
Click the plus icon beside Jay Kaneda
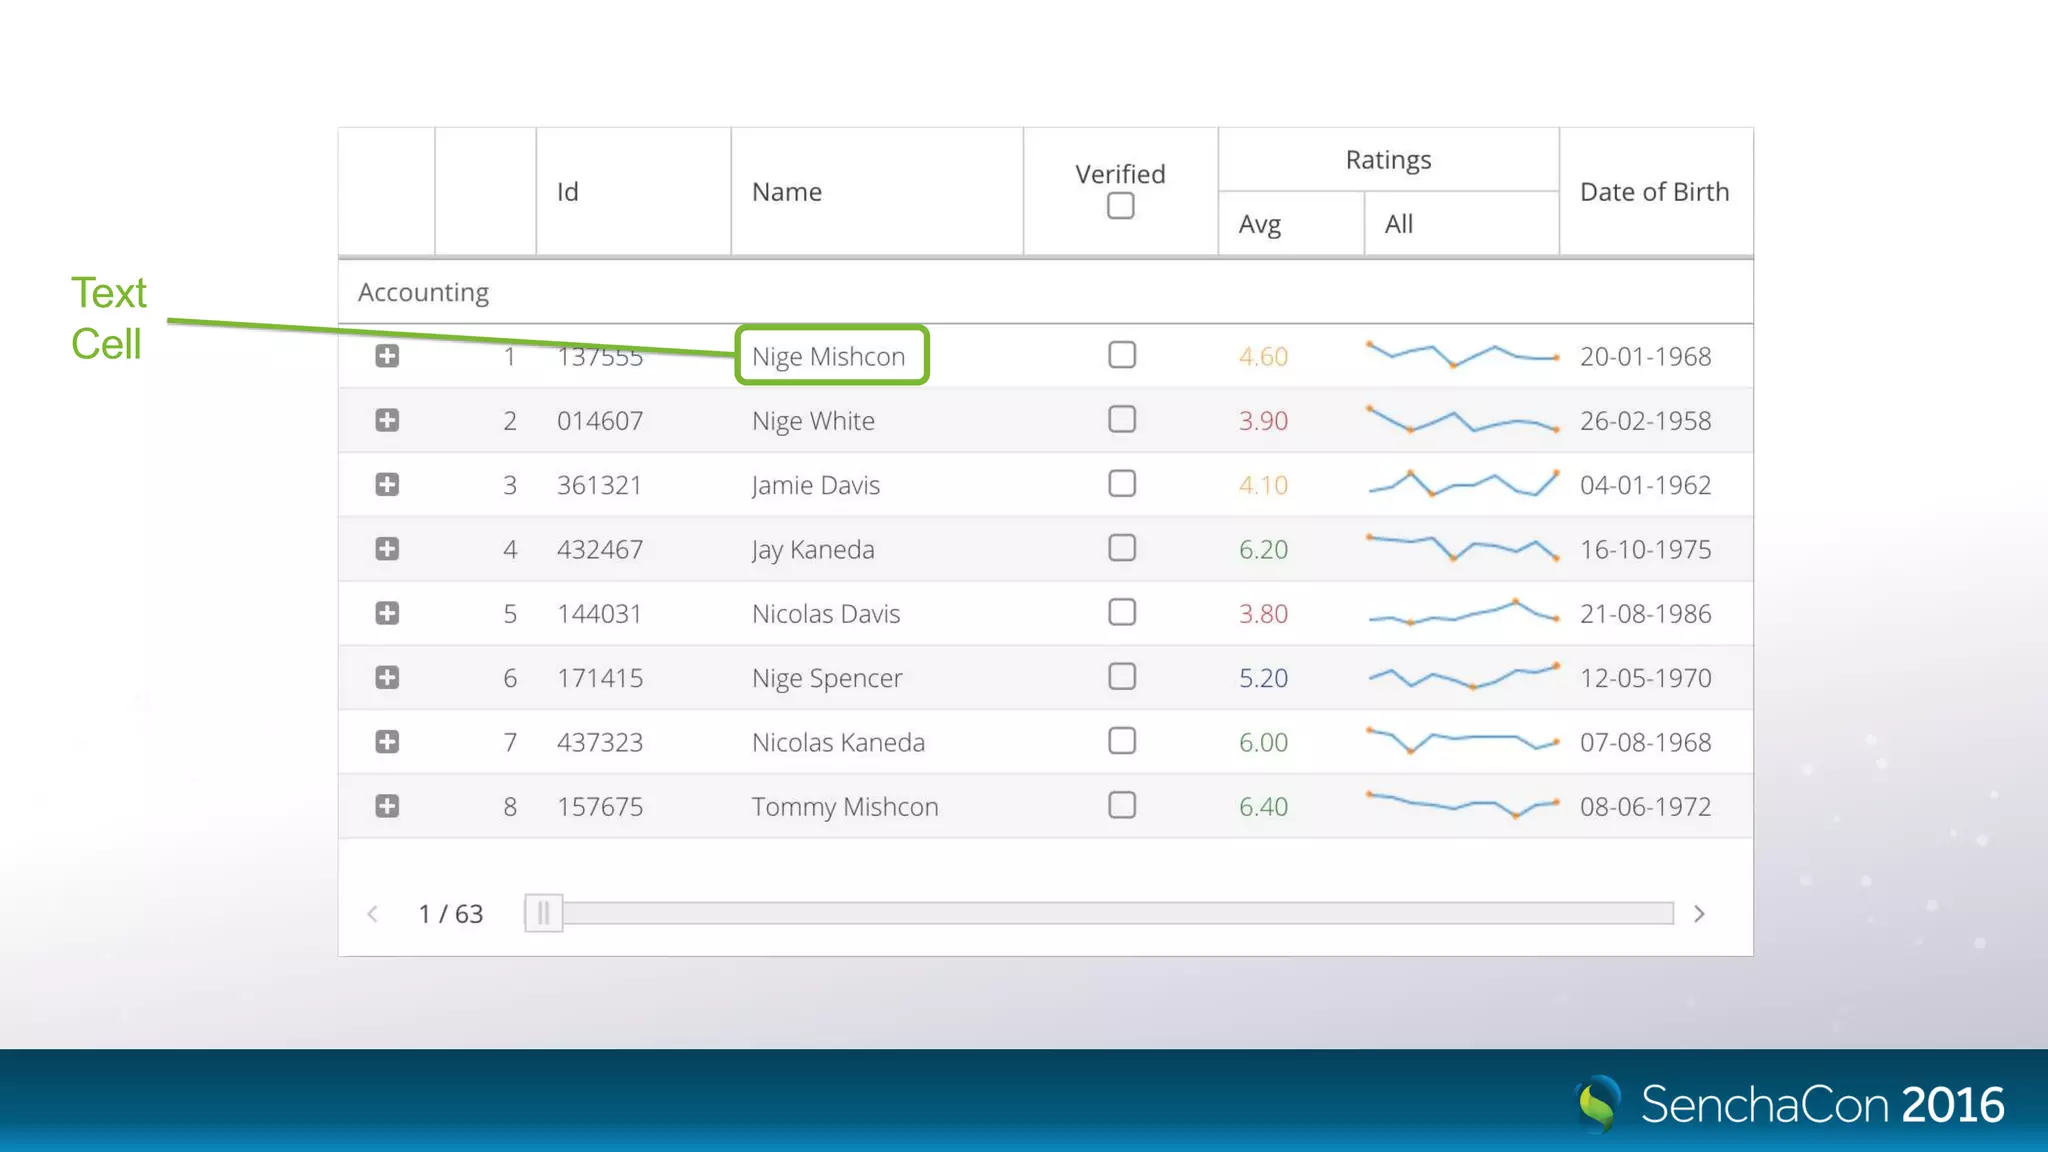[387, 549]
